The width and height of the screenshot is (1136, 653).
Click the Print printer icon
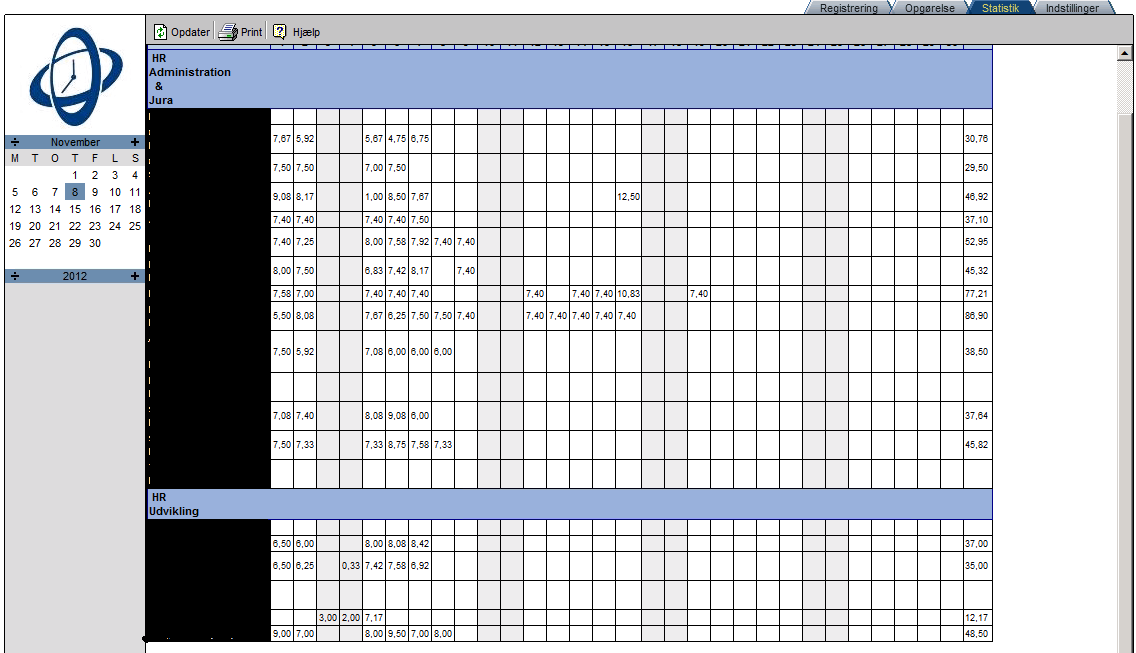point(228,32)
